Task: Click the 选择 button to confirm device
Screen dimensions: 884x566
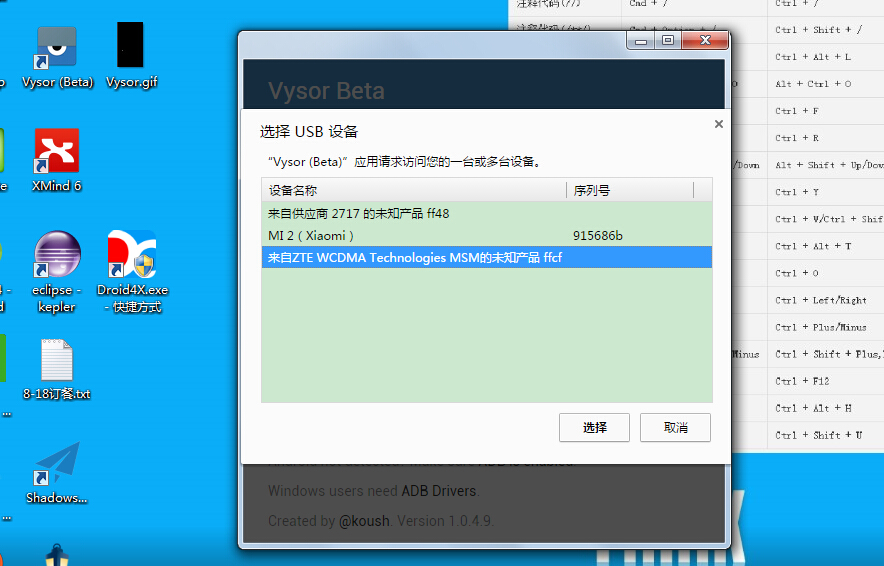Action: click(594, 427)
